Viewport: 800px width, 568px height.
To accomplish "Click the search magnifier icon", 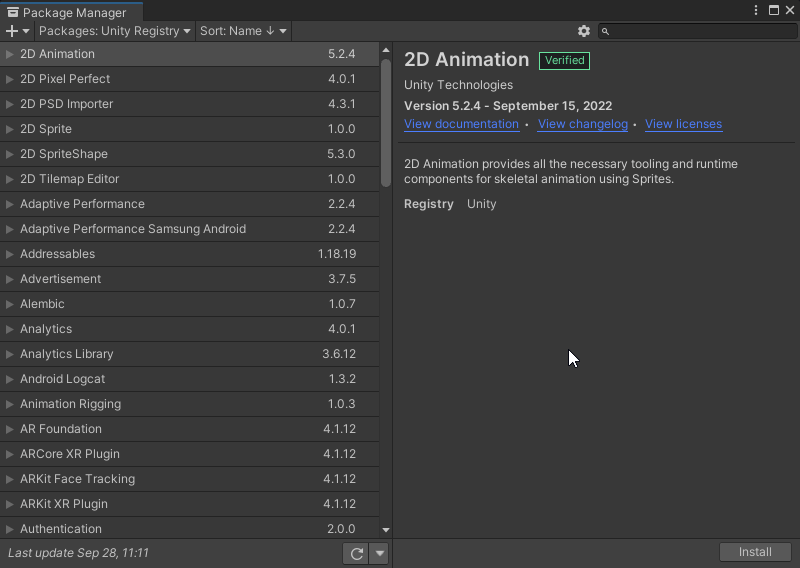I will tap(605, 32).
